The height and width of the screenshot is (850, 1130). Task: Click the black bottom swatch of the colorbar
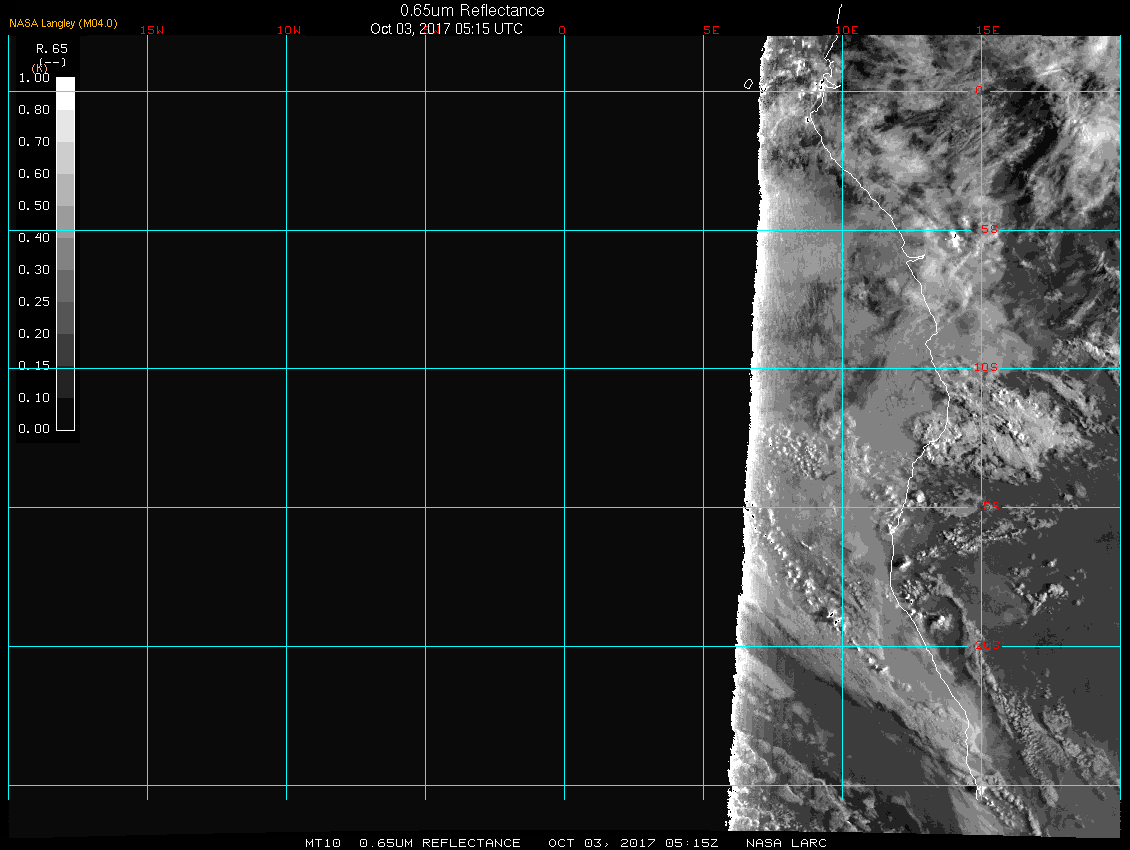[x=66, y=414]
